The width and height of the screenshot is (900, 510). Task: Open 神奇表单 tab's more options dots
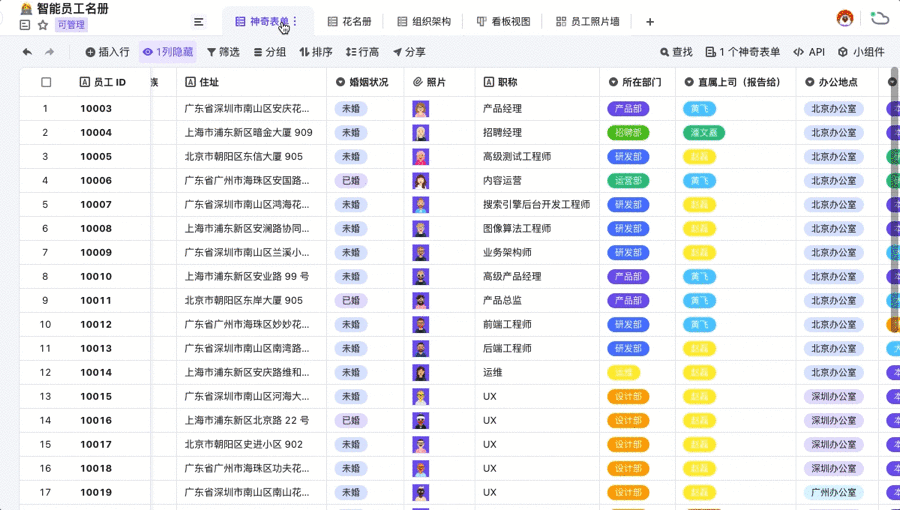click(295, 22)
